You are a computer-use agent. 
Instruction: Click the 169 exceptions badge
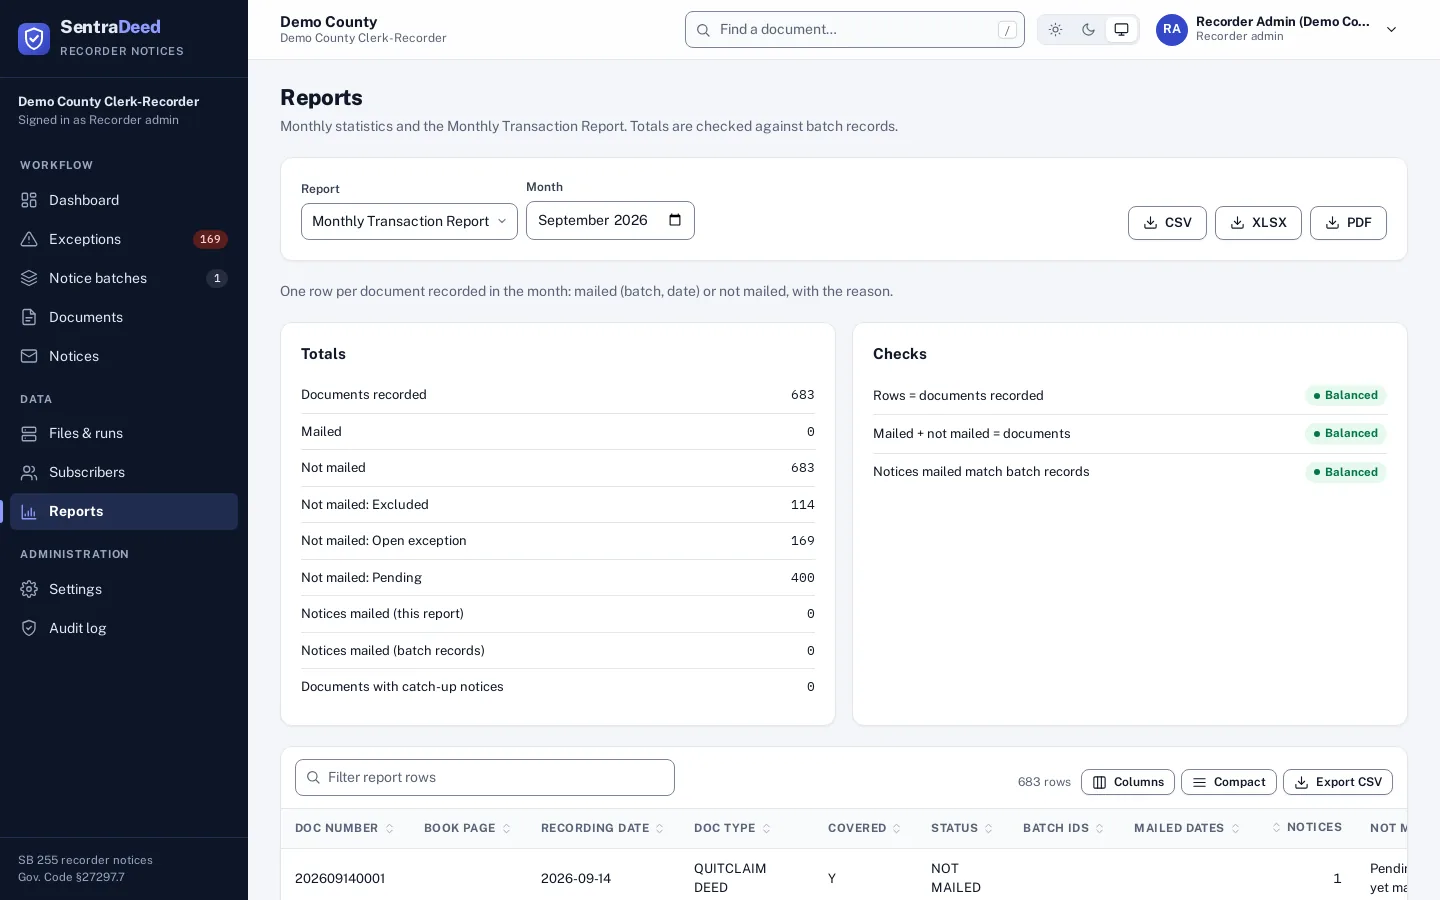pyautogui.click(x=210, y=239)
